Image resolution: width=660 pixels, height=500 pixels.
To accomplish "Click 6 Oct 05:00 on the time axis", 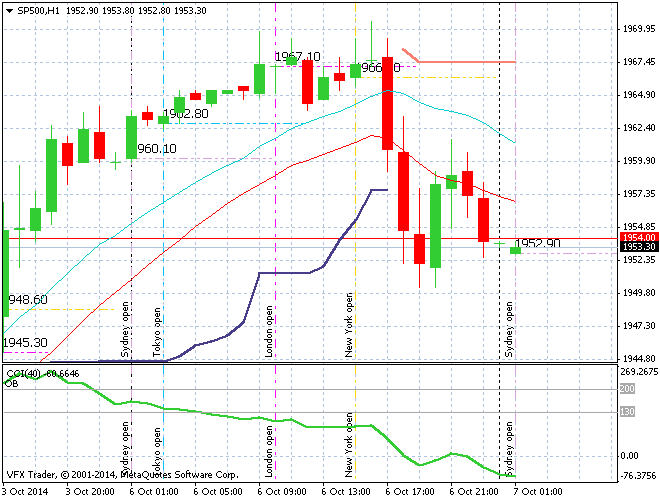I will tap(218, 492).
